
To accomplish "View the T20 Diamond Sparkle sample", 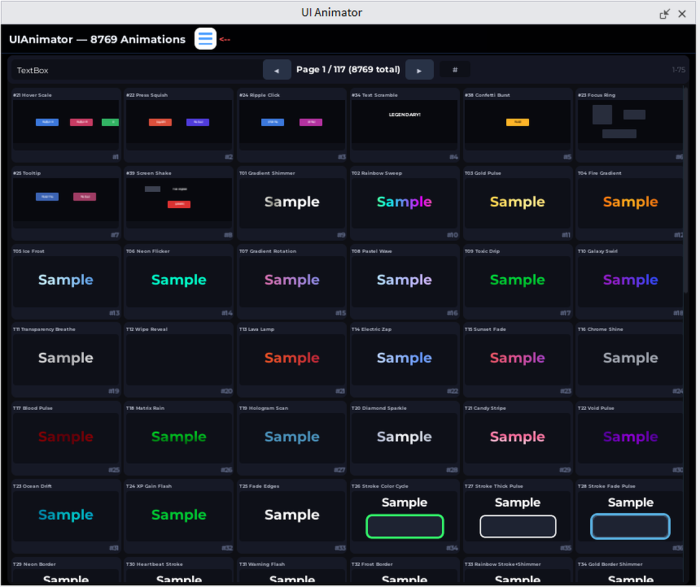I will (404, 437).
